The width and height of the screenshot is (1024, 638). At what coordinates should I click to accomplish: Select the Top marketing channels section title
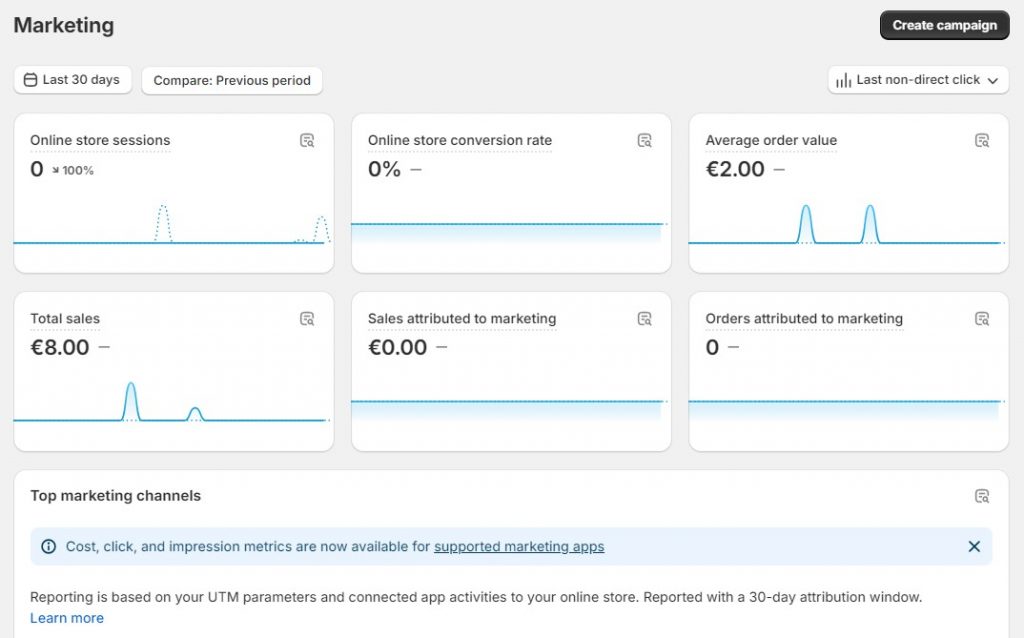116,495
